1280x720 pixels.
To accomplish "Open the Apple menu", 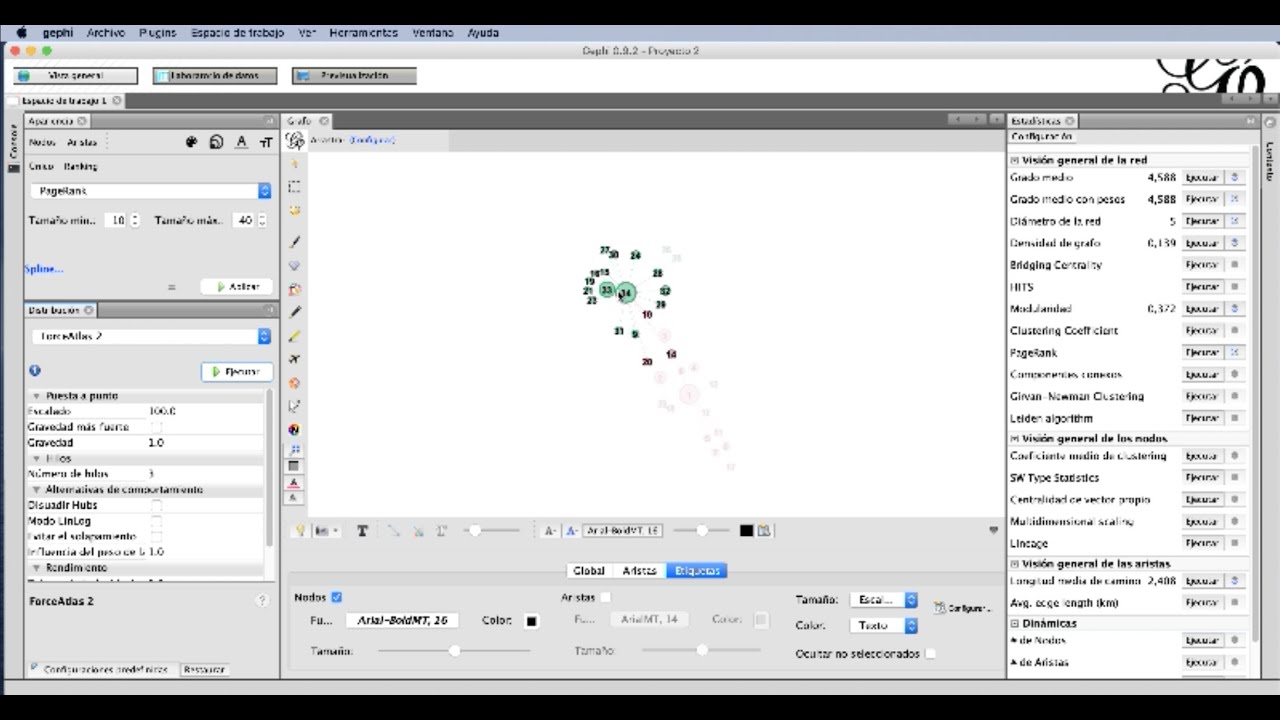I will point(21,33).
